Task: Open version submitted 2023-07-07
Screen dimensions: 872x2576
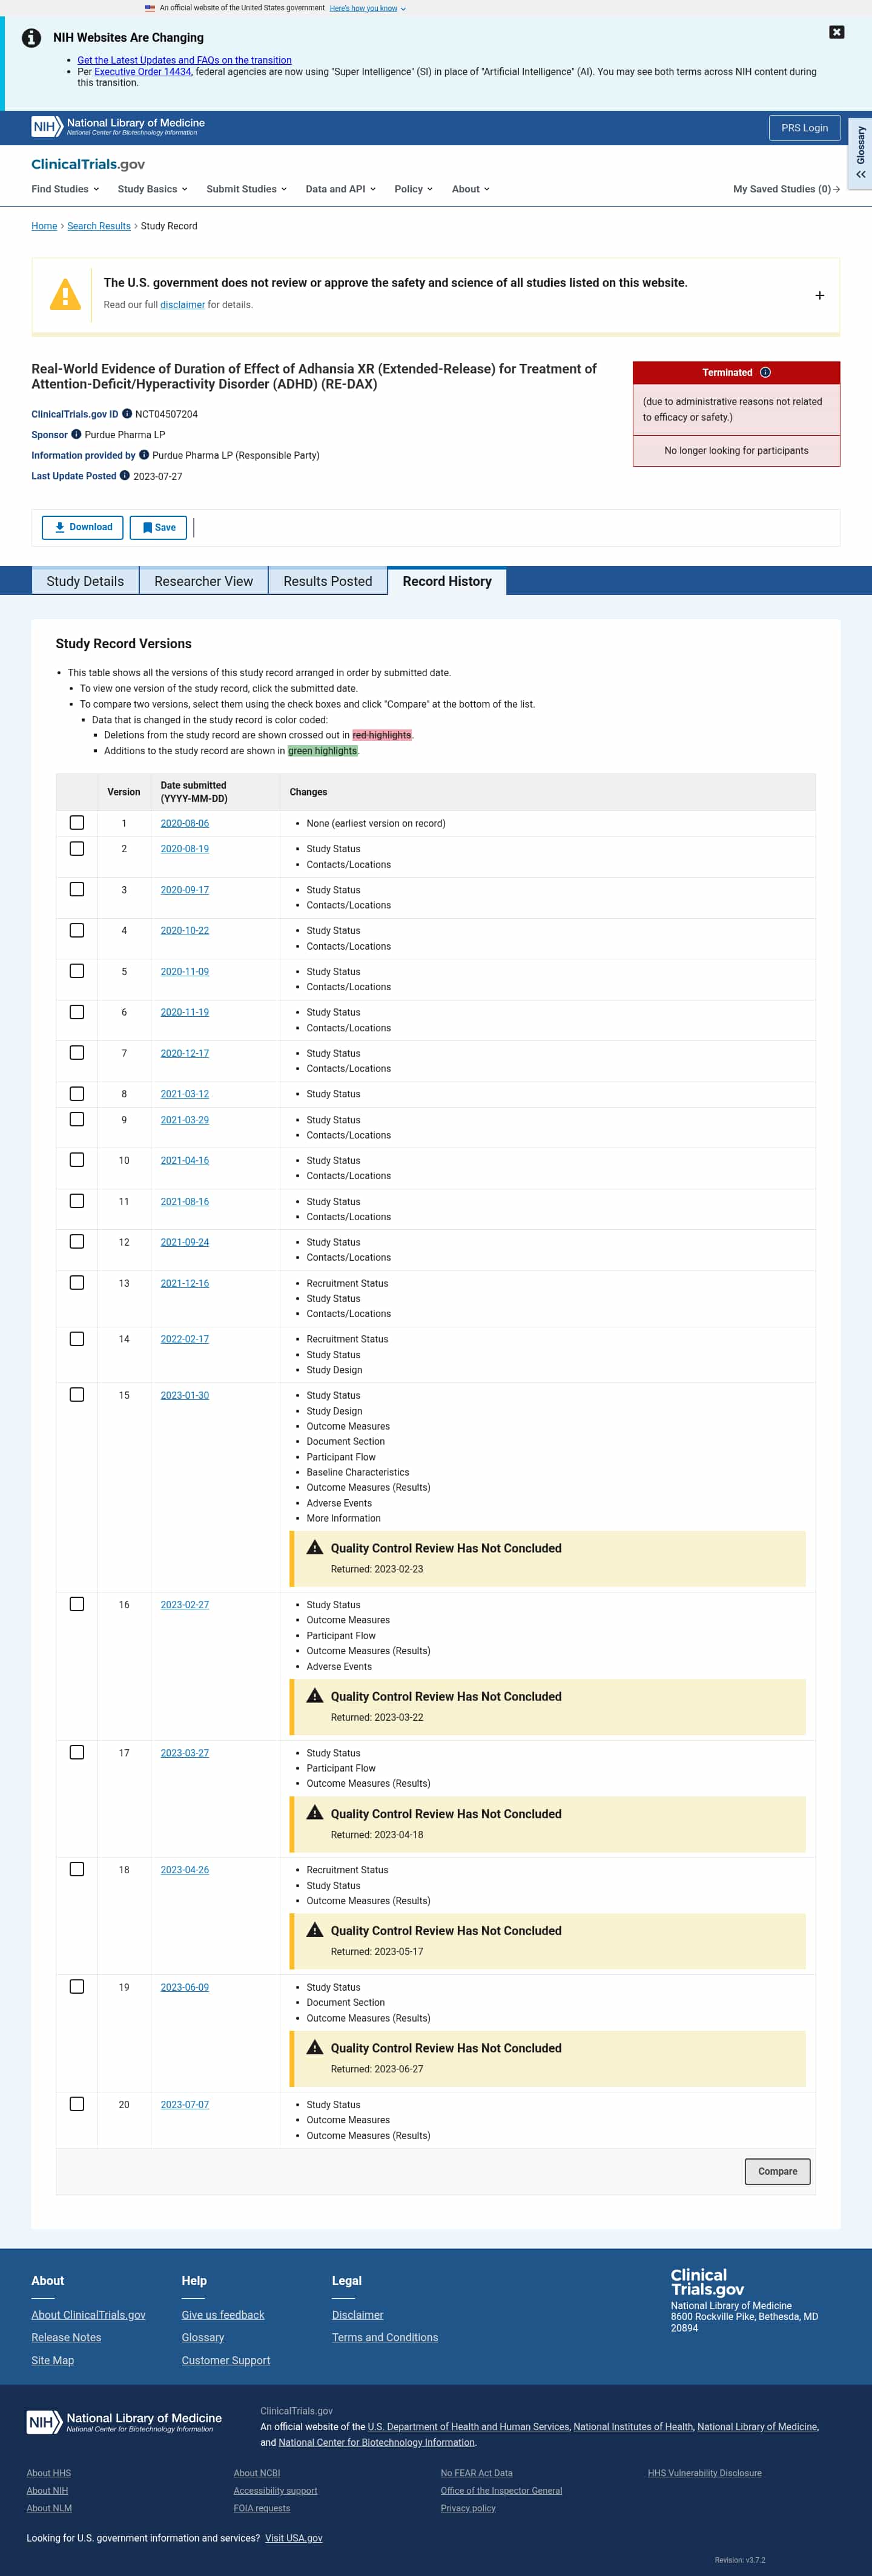Action: tap(185, 2104)
